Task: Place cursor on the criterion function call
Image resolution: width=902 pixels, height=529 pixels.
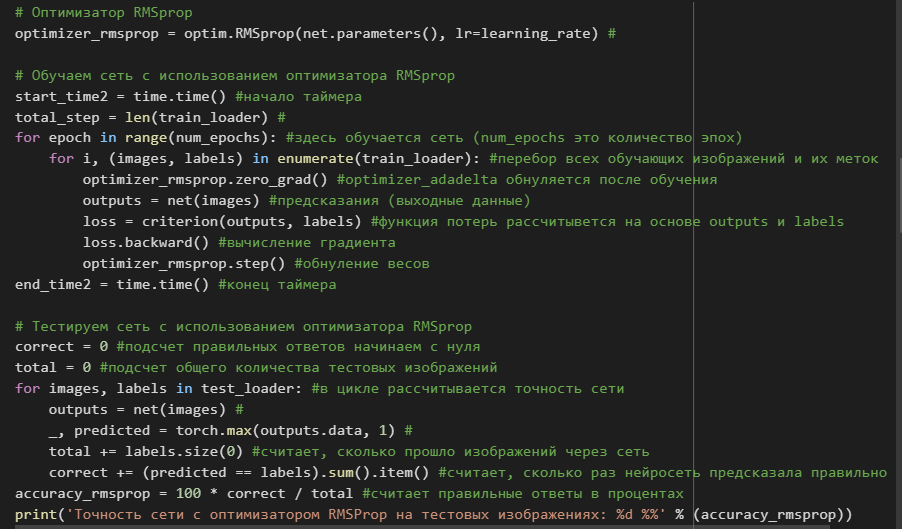Action: pos(180,221)
